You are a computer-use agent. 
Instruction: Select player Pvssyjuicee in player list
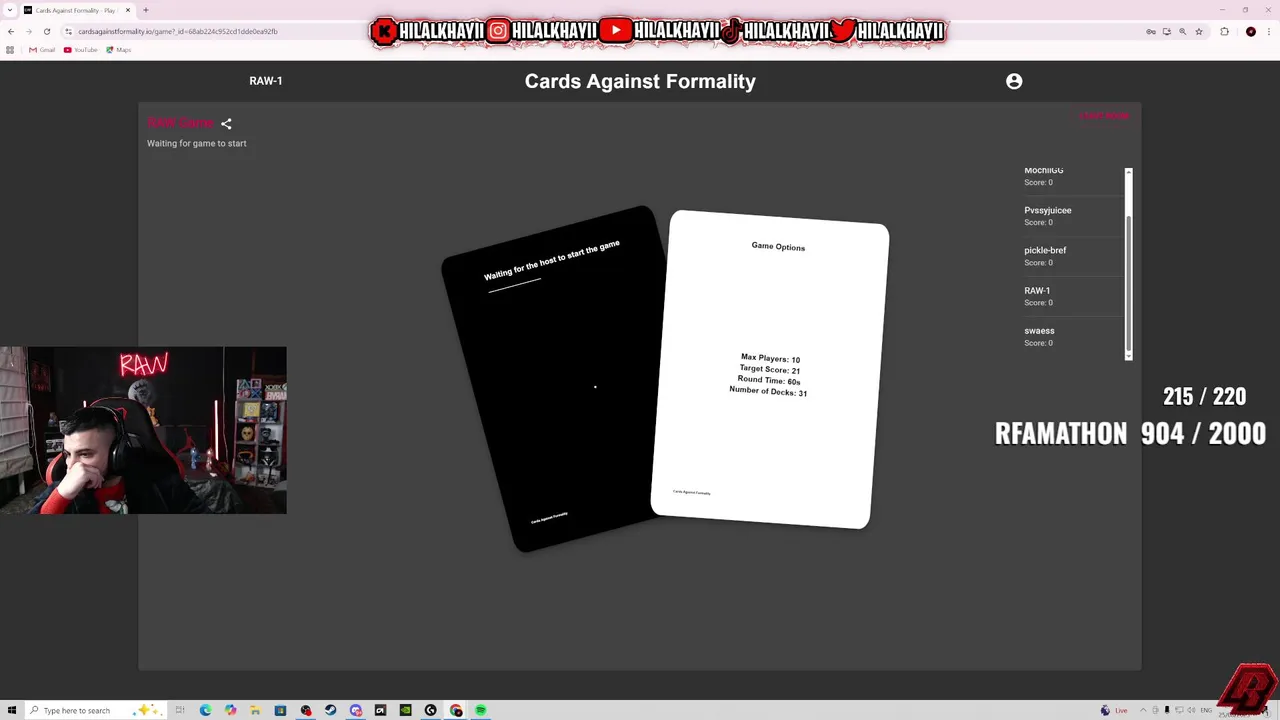[1071, 216]
